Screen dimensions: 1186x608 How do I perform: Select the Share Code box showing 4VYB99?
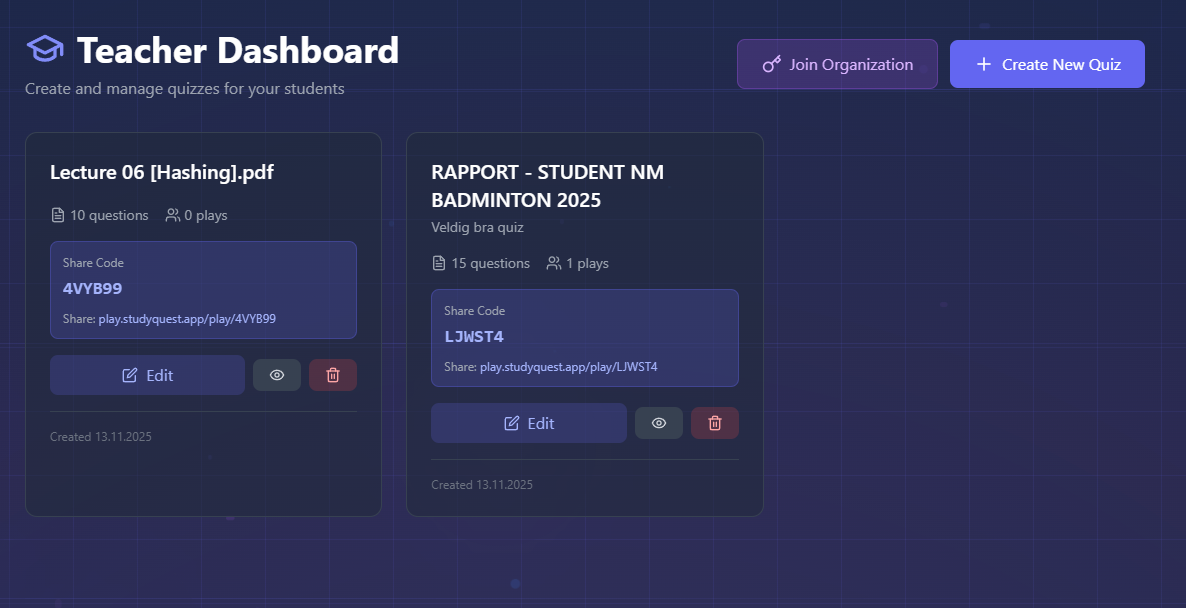(203, 288)
